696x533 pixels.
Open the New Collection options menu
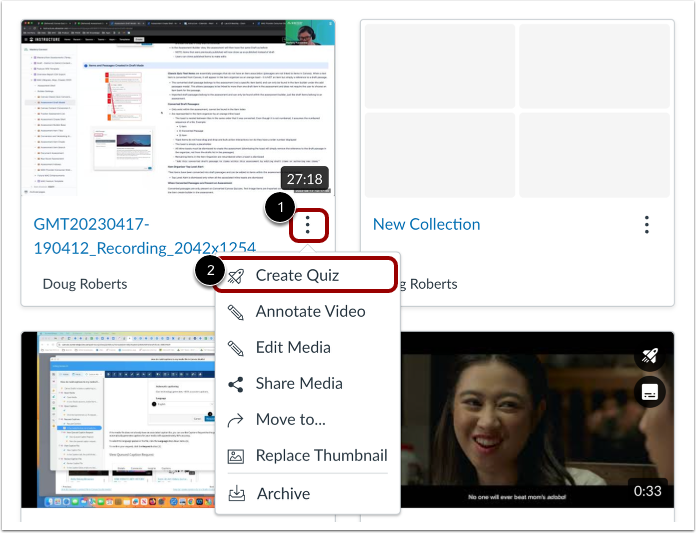(x=646, y=225)
